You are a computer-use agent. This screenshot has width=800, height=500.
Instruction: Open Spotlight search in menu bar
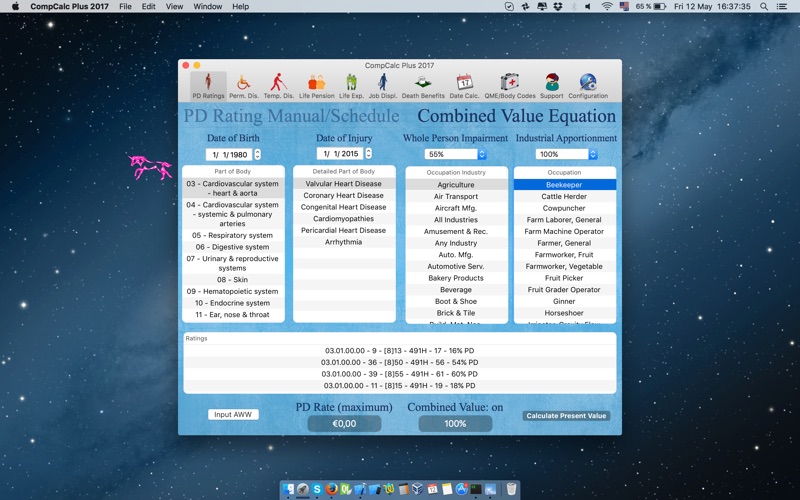click(764, 7)
